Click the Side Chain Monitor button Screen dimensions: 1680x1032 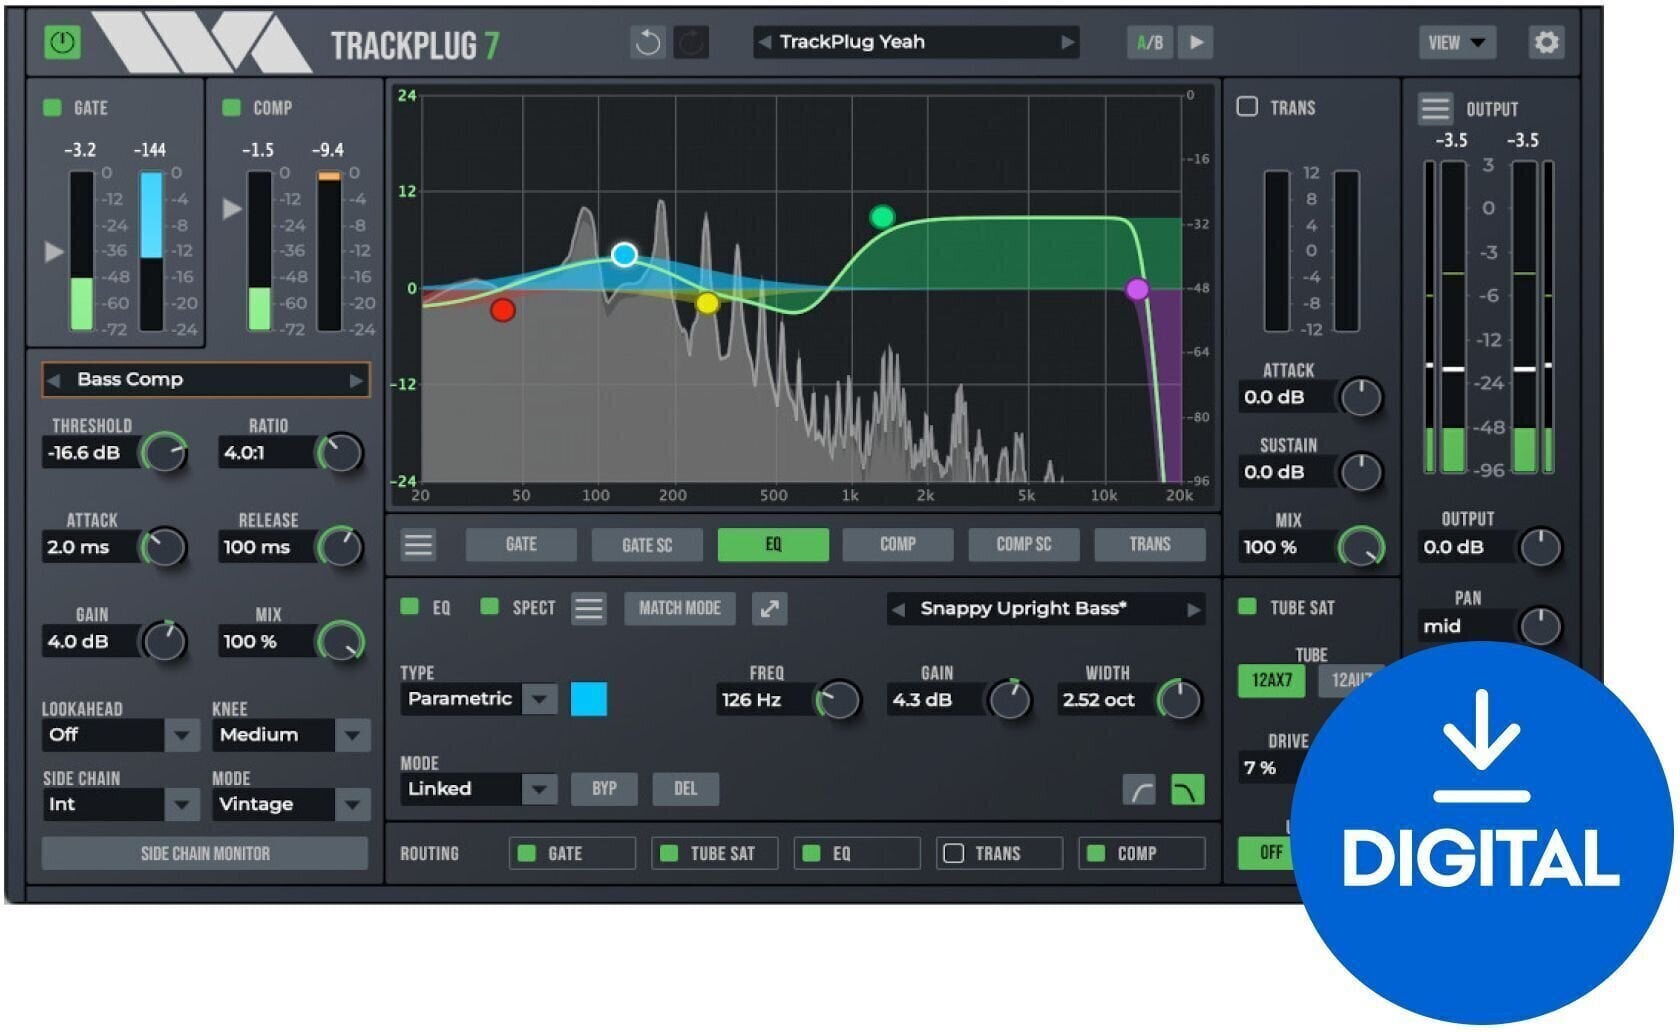(x=204, y=853)
